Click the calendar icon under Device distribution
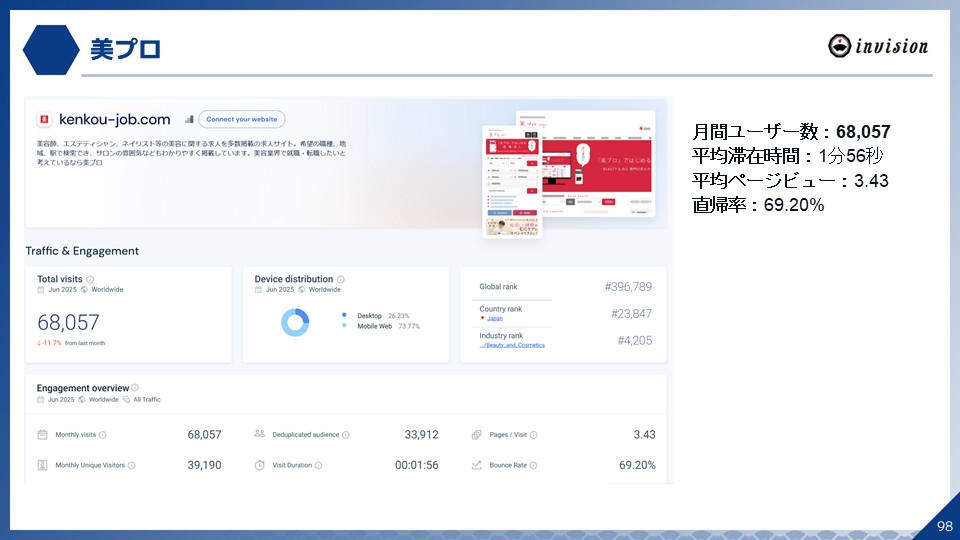 258,290
